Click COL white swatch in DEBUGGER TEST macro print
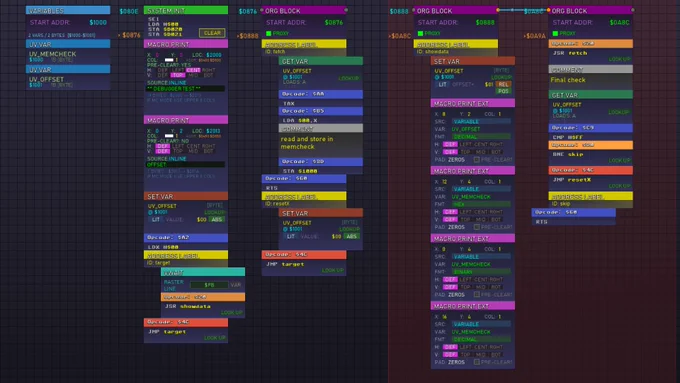680x383 pixels. click(x=169, y=60)
